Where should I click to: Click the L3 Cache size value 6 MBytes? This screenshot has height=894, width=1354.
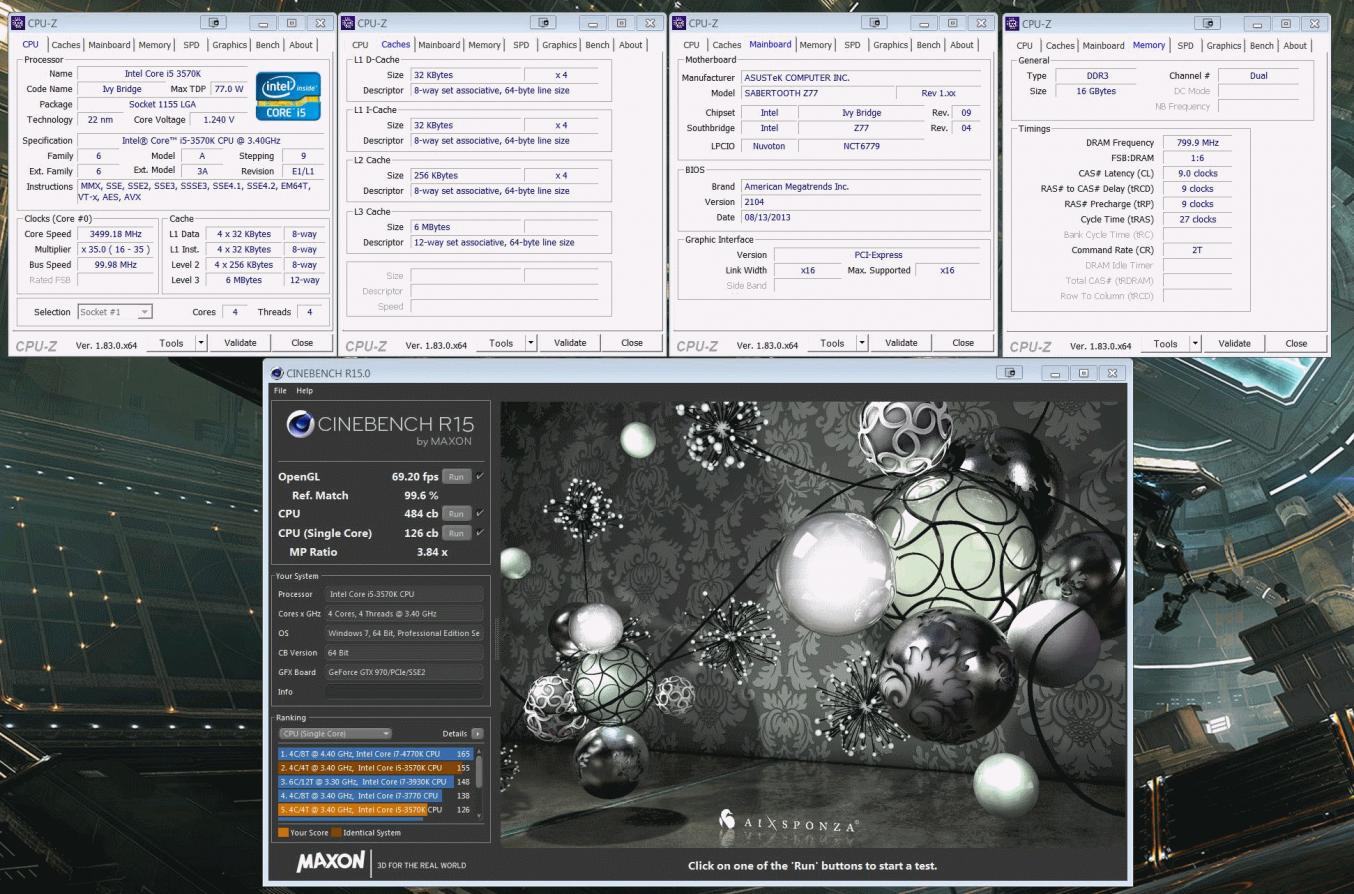pyautogui.click(x=466, y=227)
